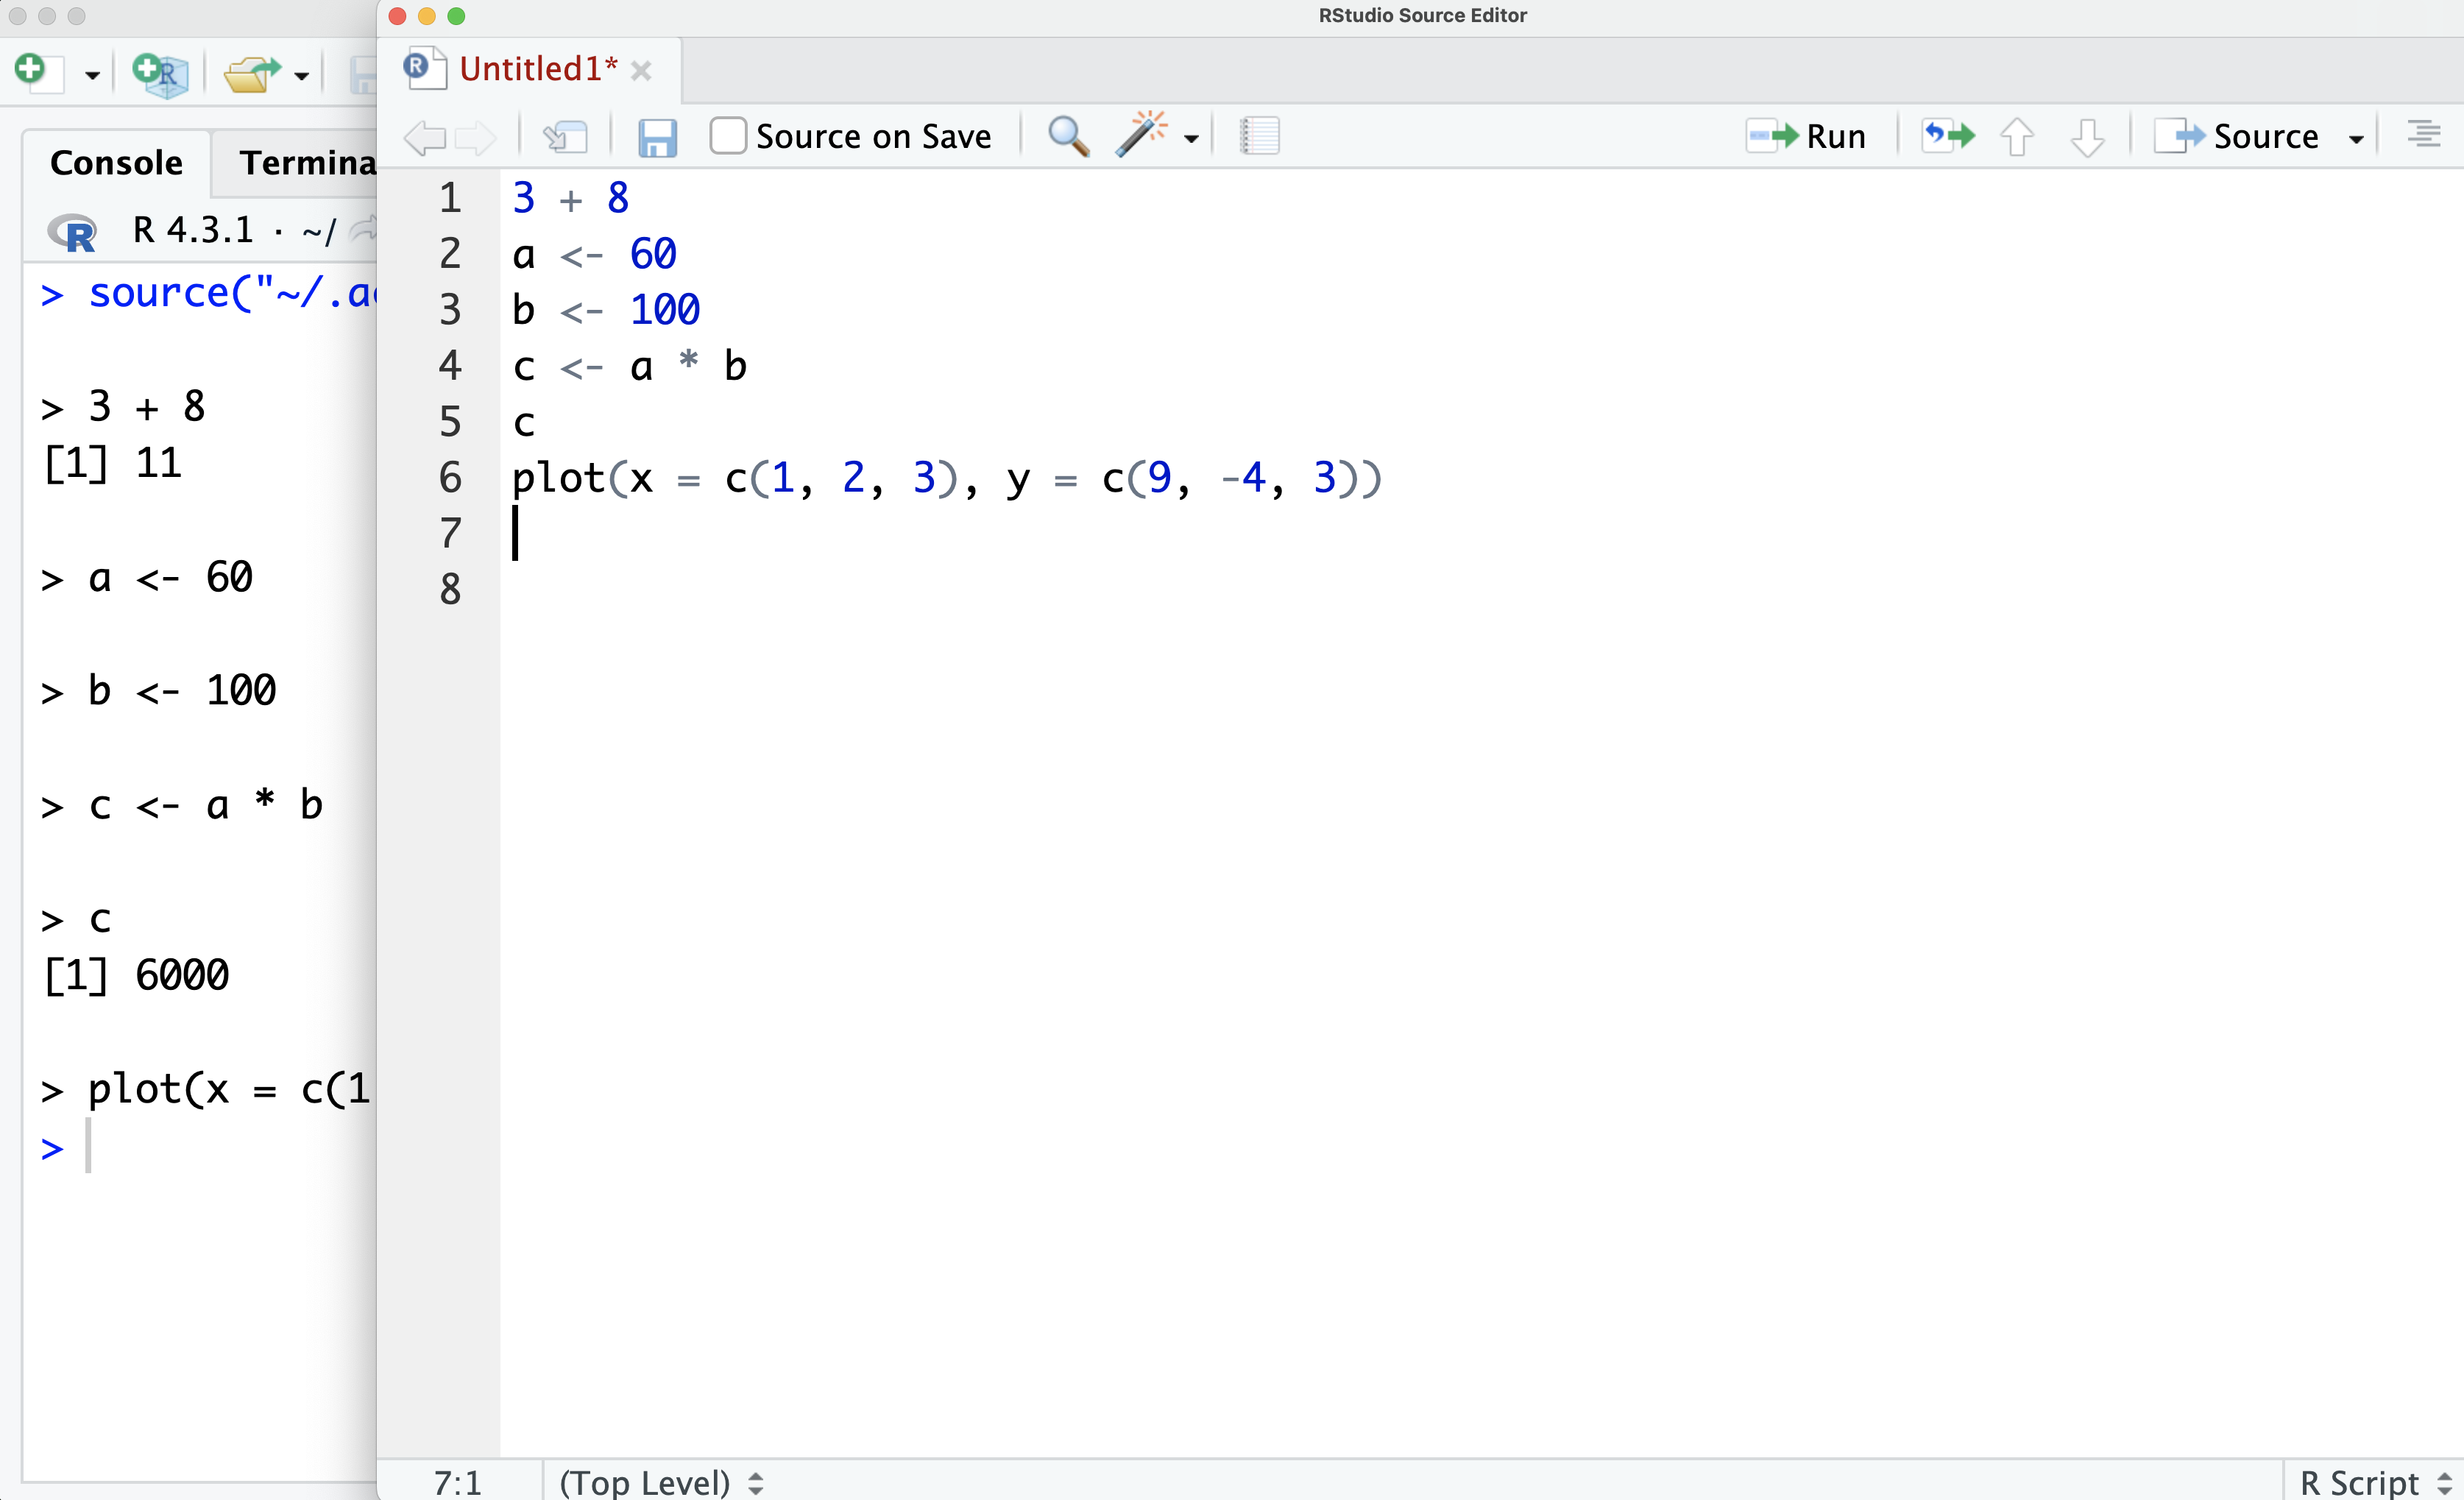Viewport: 2464px width, 1500px height.
Task: Expand the Source options dropdown
Action: (x=2357, y=138)
